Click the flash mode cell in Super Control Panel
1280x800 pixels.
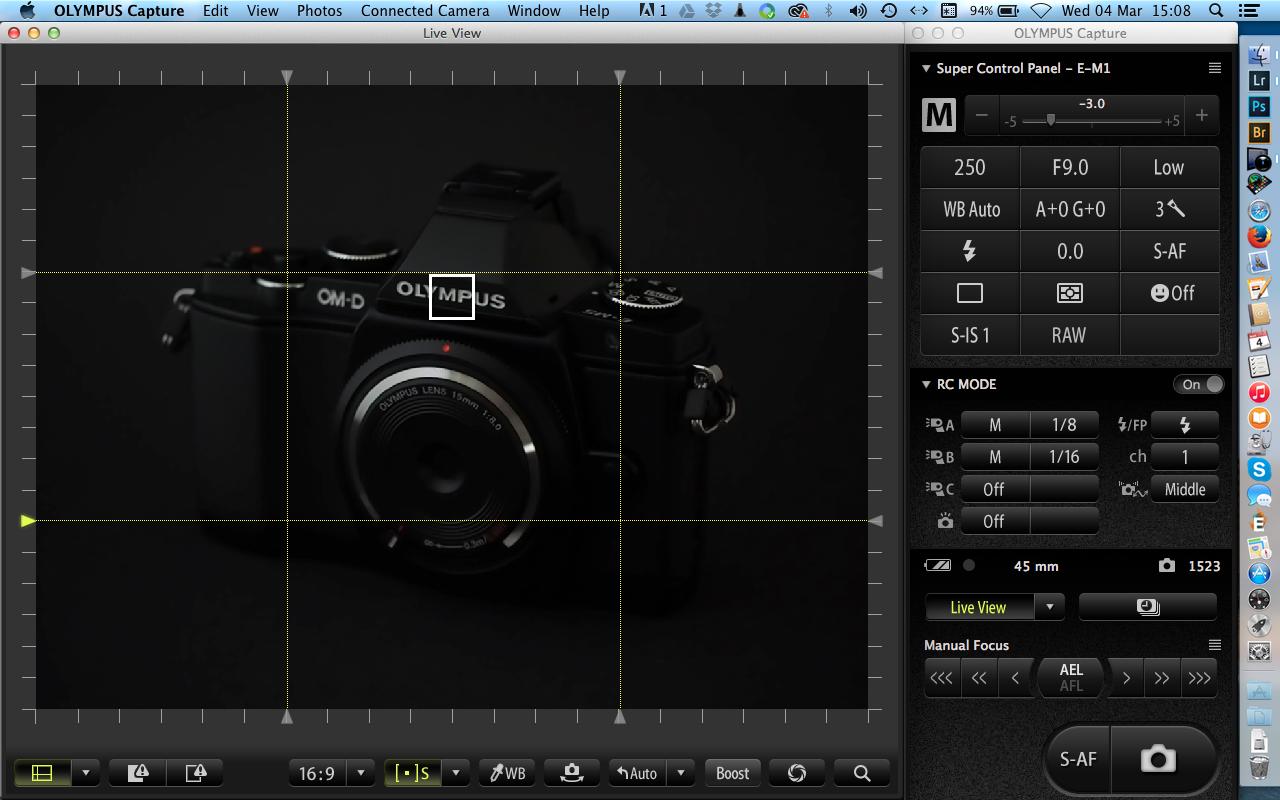pyautogui.click(x=970, y=252)
